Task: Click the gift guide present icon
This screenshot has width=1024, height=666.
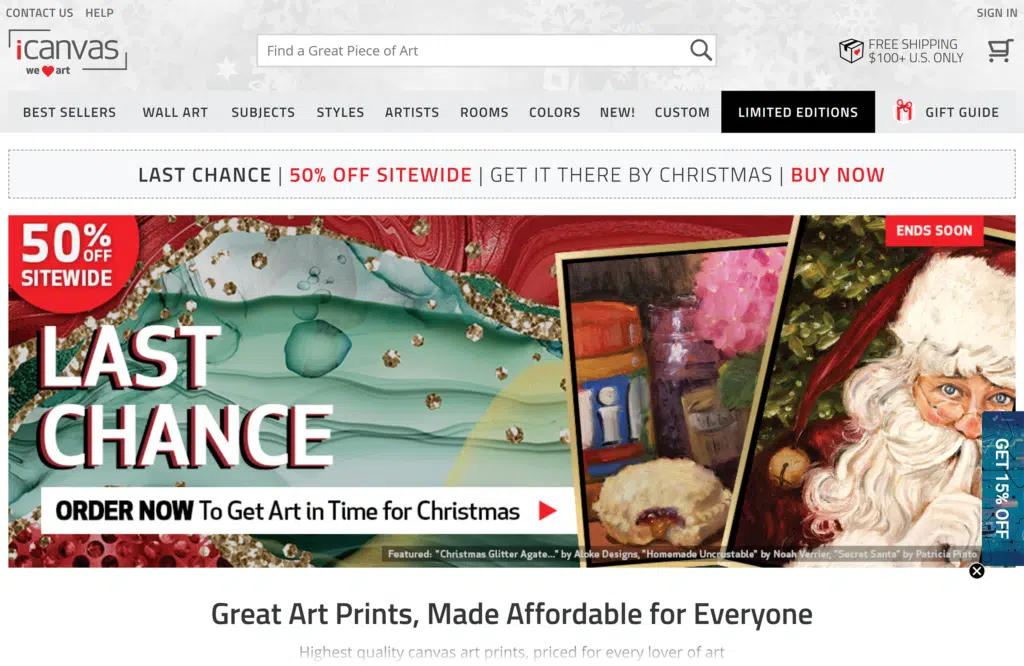Action: click(x=904, y=112)
